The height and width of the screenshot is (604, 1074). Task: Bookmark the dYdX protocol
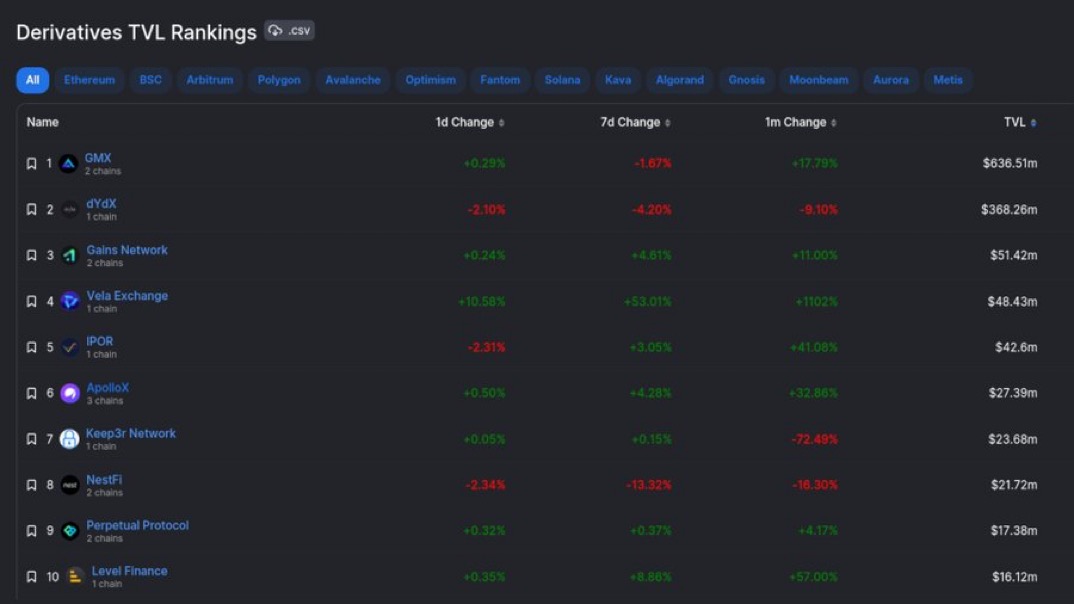(x=31, y=210)
